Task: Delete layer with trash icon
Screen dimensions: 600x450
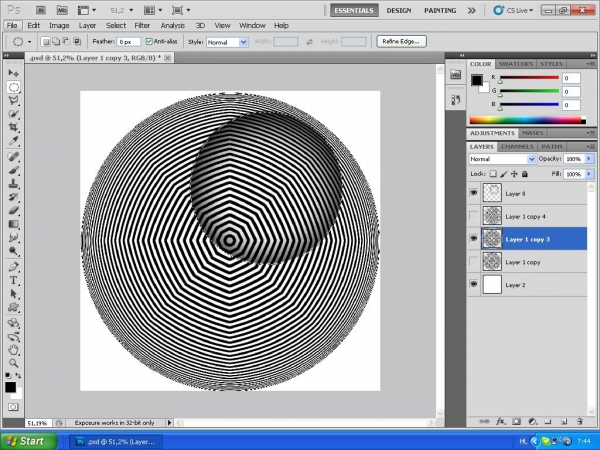Action: [580, 421]
